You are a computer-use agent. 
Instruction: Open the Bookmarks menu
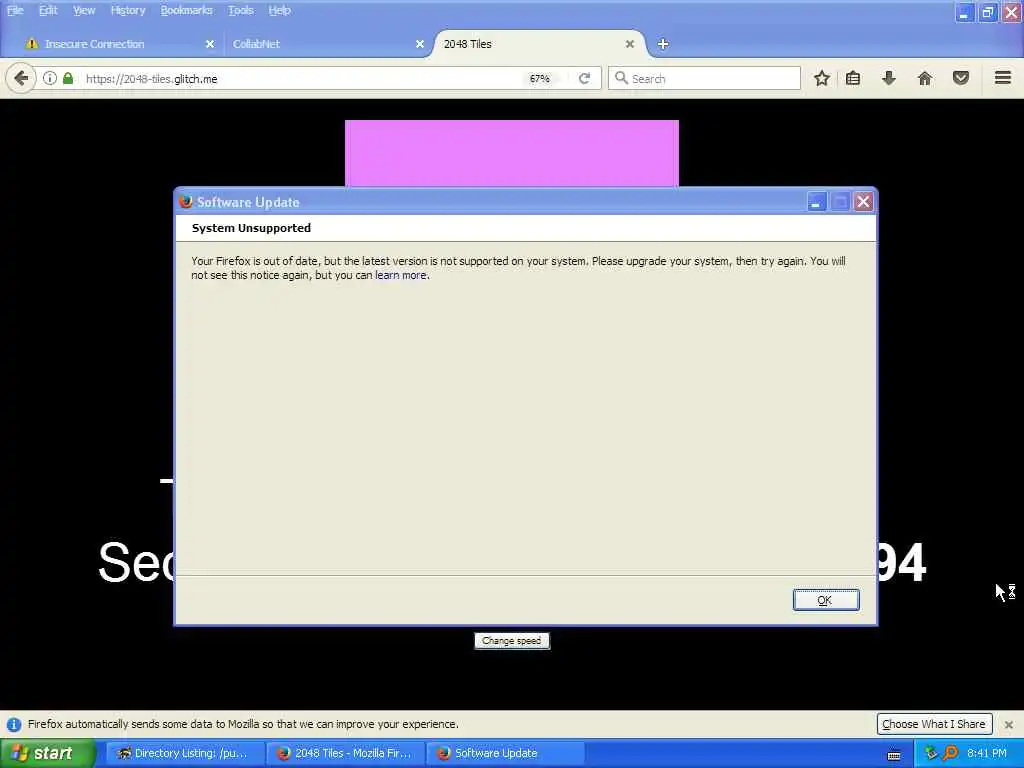click(x=186, y=10)
